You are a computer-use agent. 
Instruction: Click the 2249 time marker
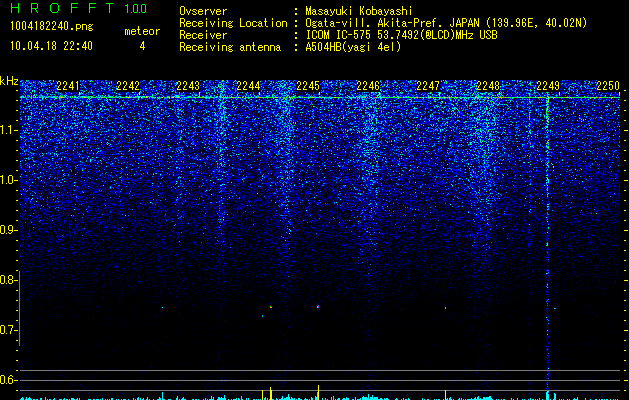pos(548,85)
